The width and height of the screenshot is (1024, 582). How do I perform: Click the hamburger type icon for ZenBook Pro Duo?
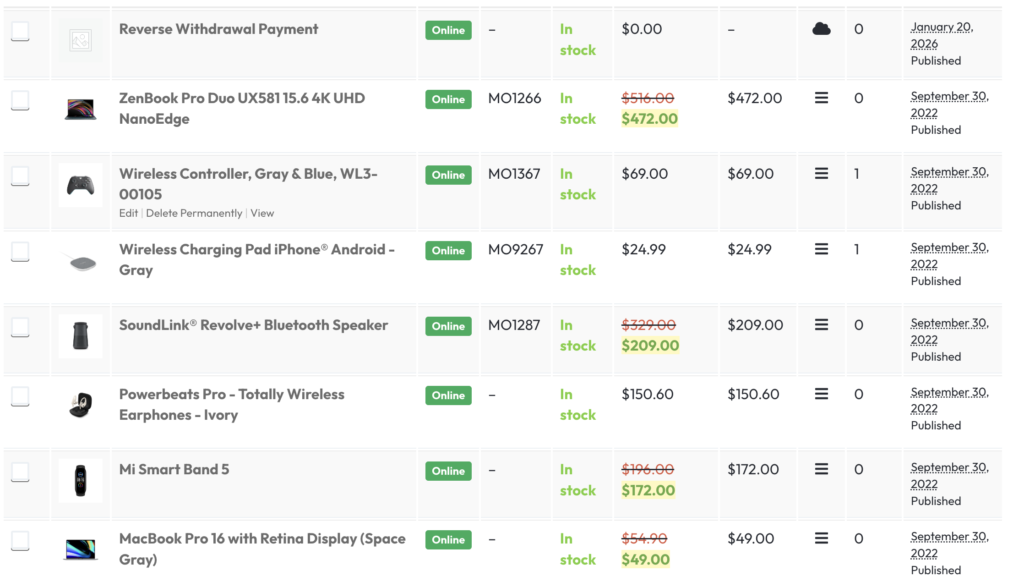tap(821, 98)
